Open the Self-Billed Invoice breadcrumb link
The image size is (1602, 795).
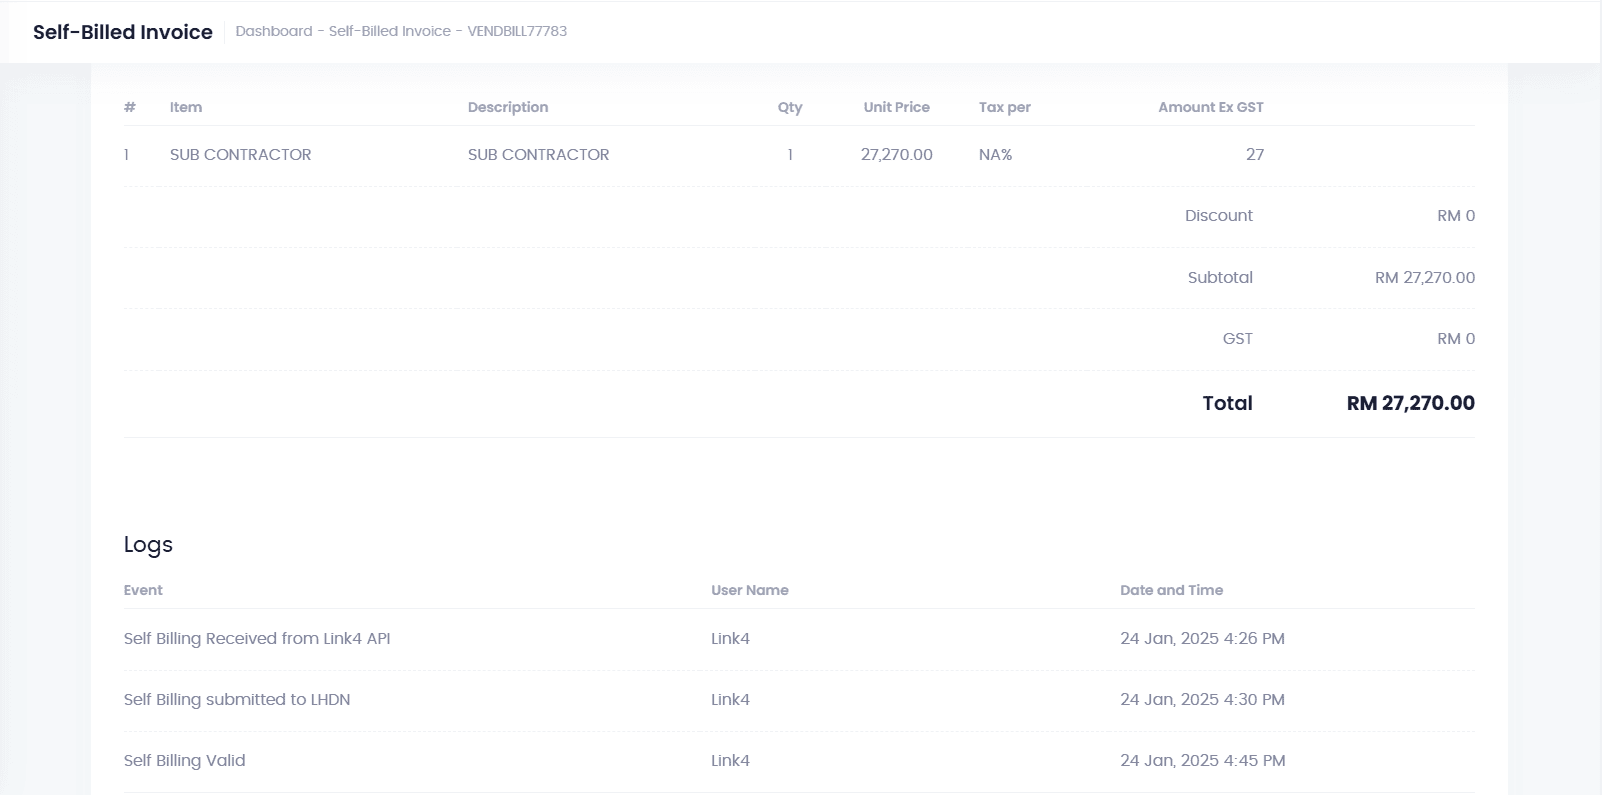coord(389,31)
